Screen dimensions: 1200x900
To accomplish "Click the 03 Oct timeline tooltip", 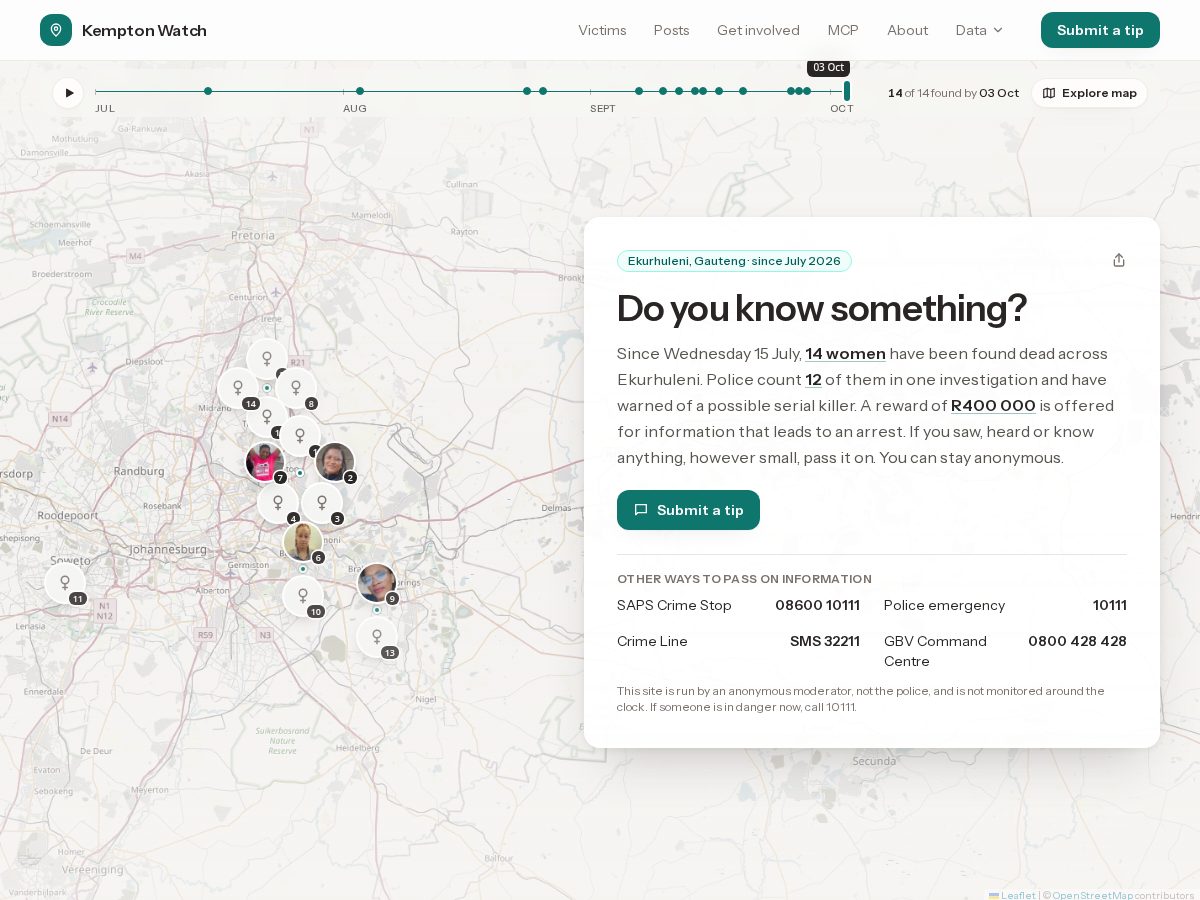I will tap(828, 68).
